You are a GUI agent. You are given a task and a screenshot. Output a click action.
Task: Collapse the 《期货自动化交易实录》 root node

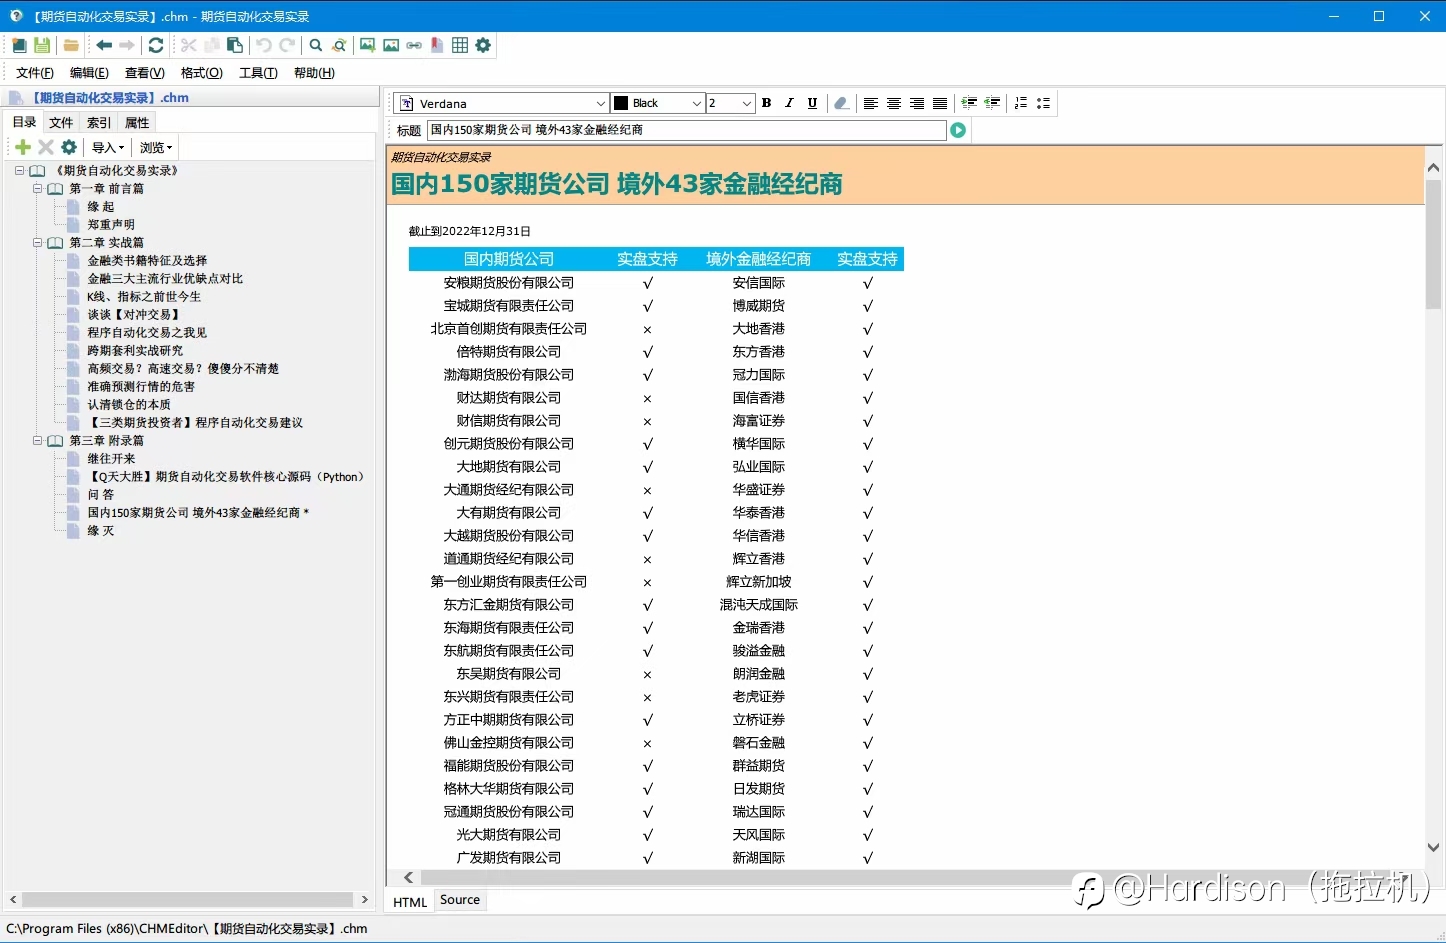(x=19, y=171)
